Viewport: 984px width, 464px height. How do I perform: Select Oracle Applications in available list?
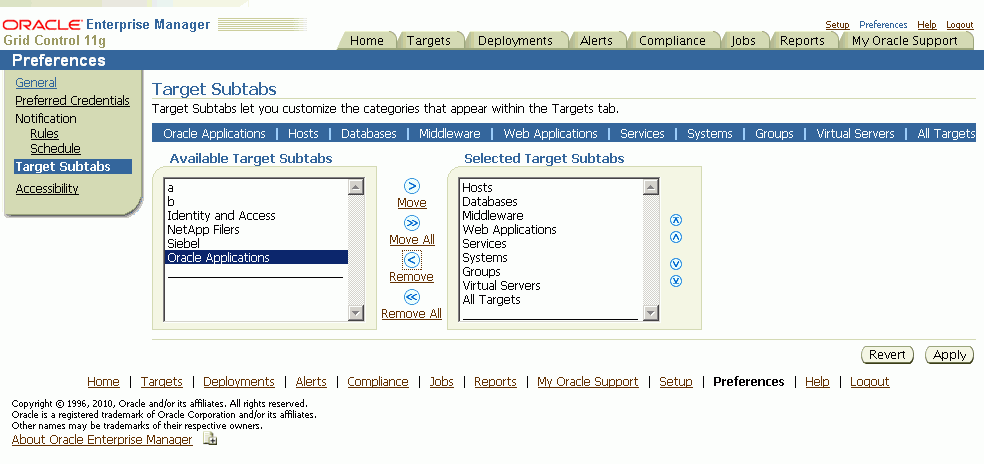click(x=256, y=257)
